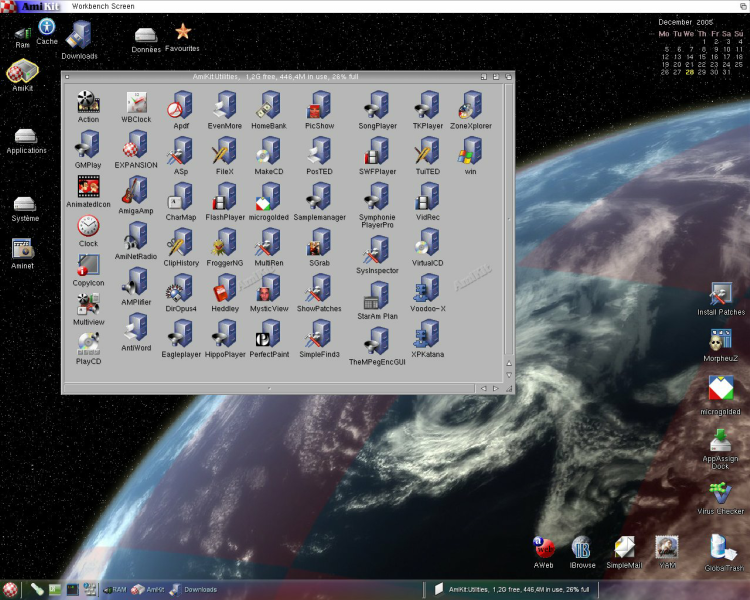Open the Applications drive icon
Viewport: 750px width, 600px height.
point(25,136)
